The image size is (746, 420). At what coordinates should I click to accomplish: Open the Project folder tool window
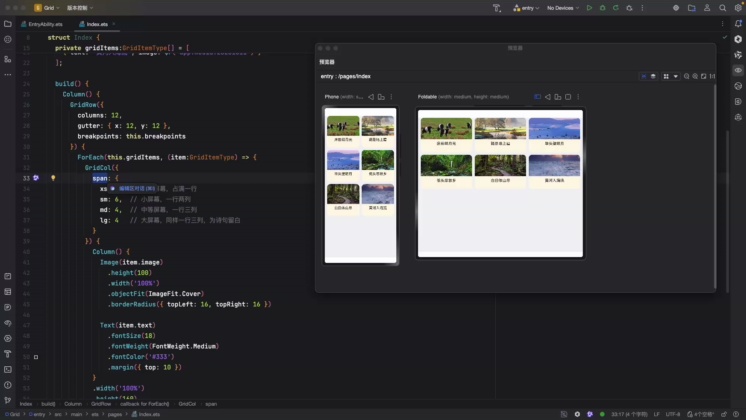(8, 23)
